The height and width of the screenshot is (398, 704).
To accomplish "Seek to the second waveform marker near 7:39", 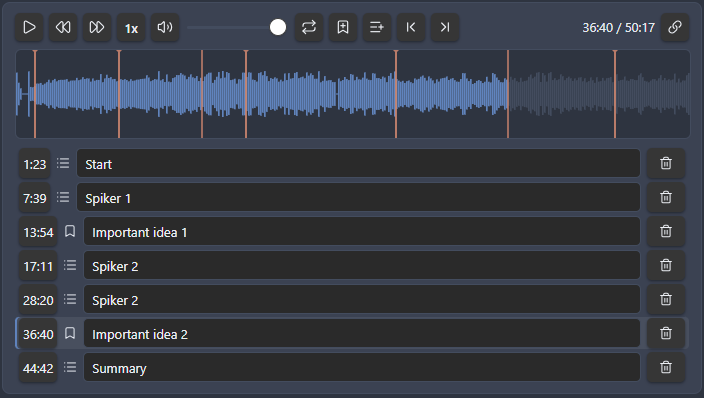I will click(x=119, y=94).
